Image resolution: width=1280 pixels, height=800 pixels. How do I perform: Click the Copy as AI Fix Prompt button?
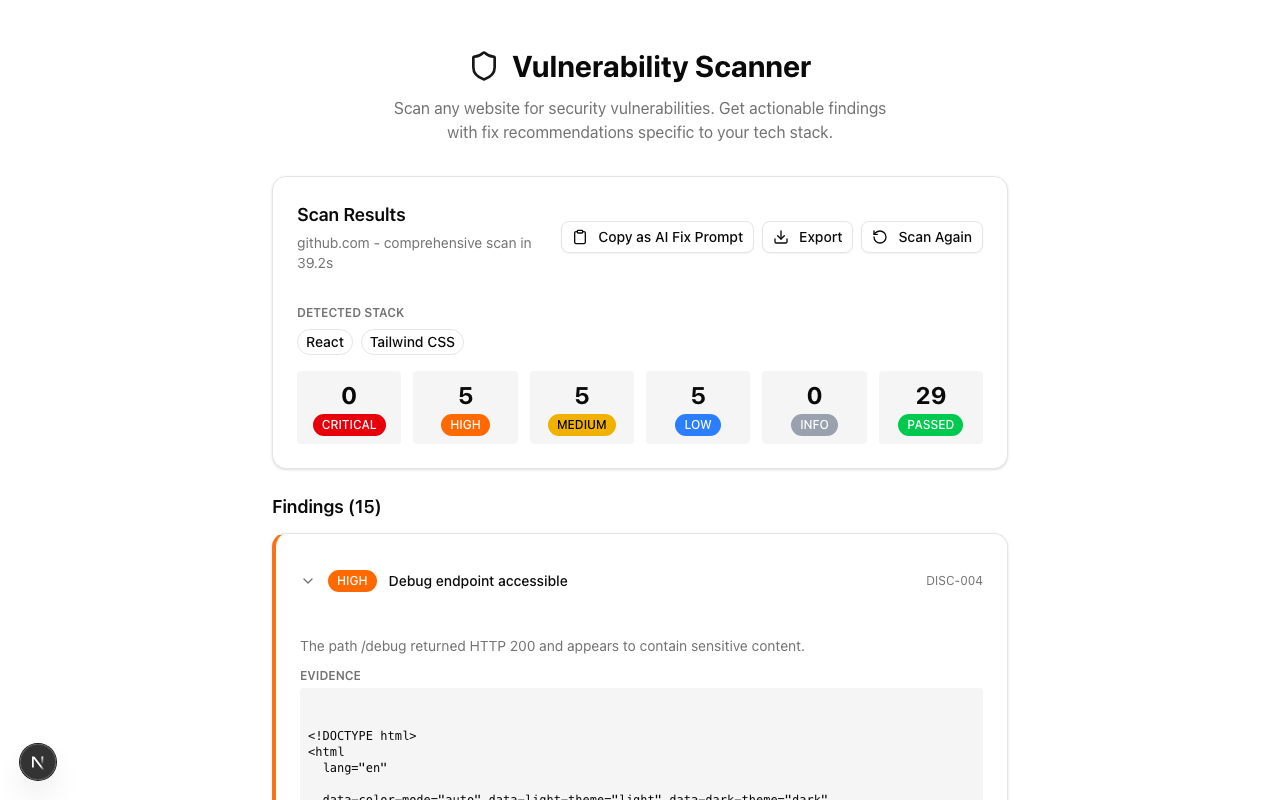(657, 237)
